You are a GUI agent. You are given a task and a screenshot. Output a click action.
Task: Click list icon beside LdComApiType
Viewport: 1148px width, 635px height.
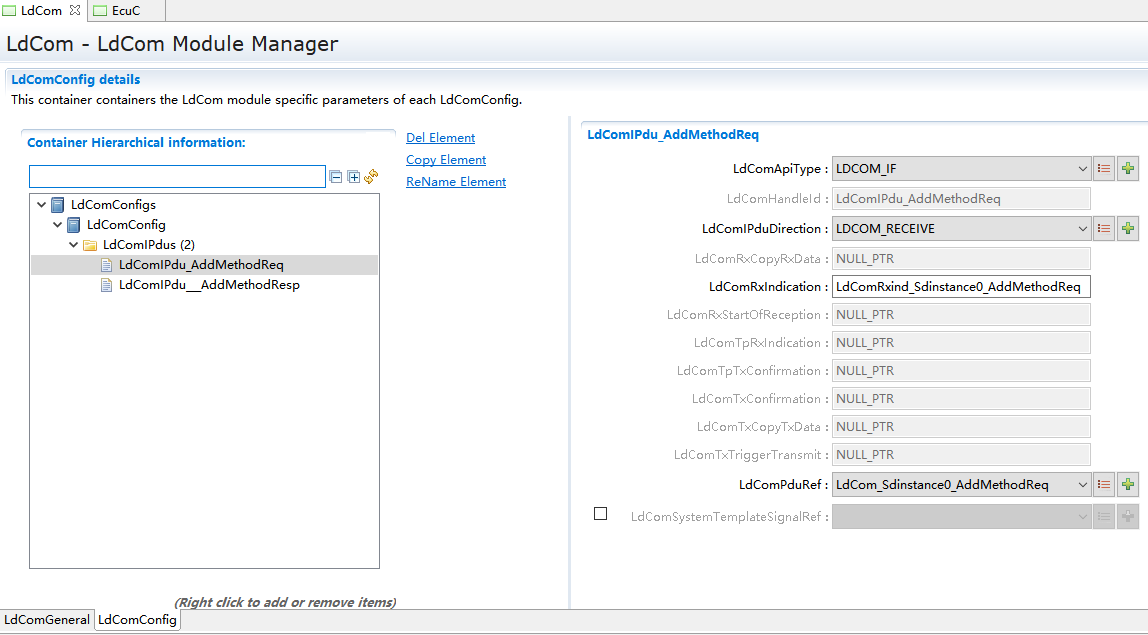click(1104, 169)
